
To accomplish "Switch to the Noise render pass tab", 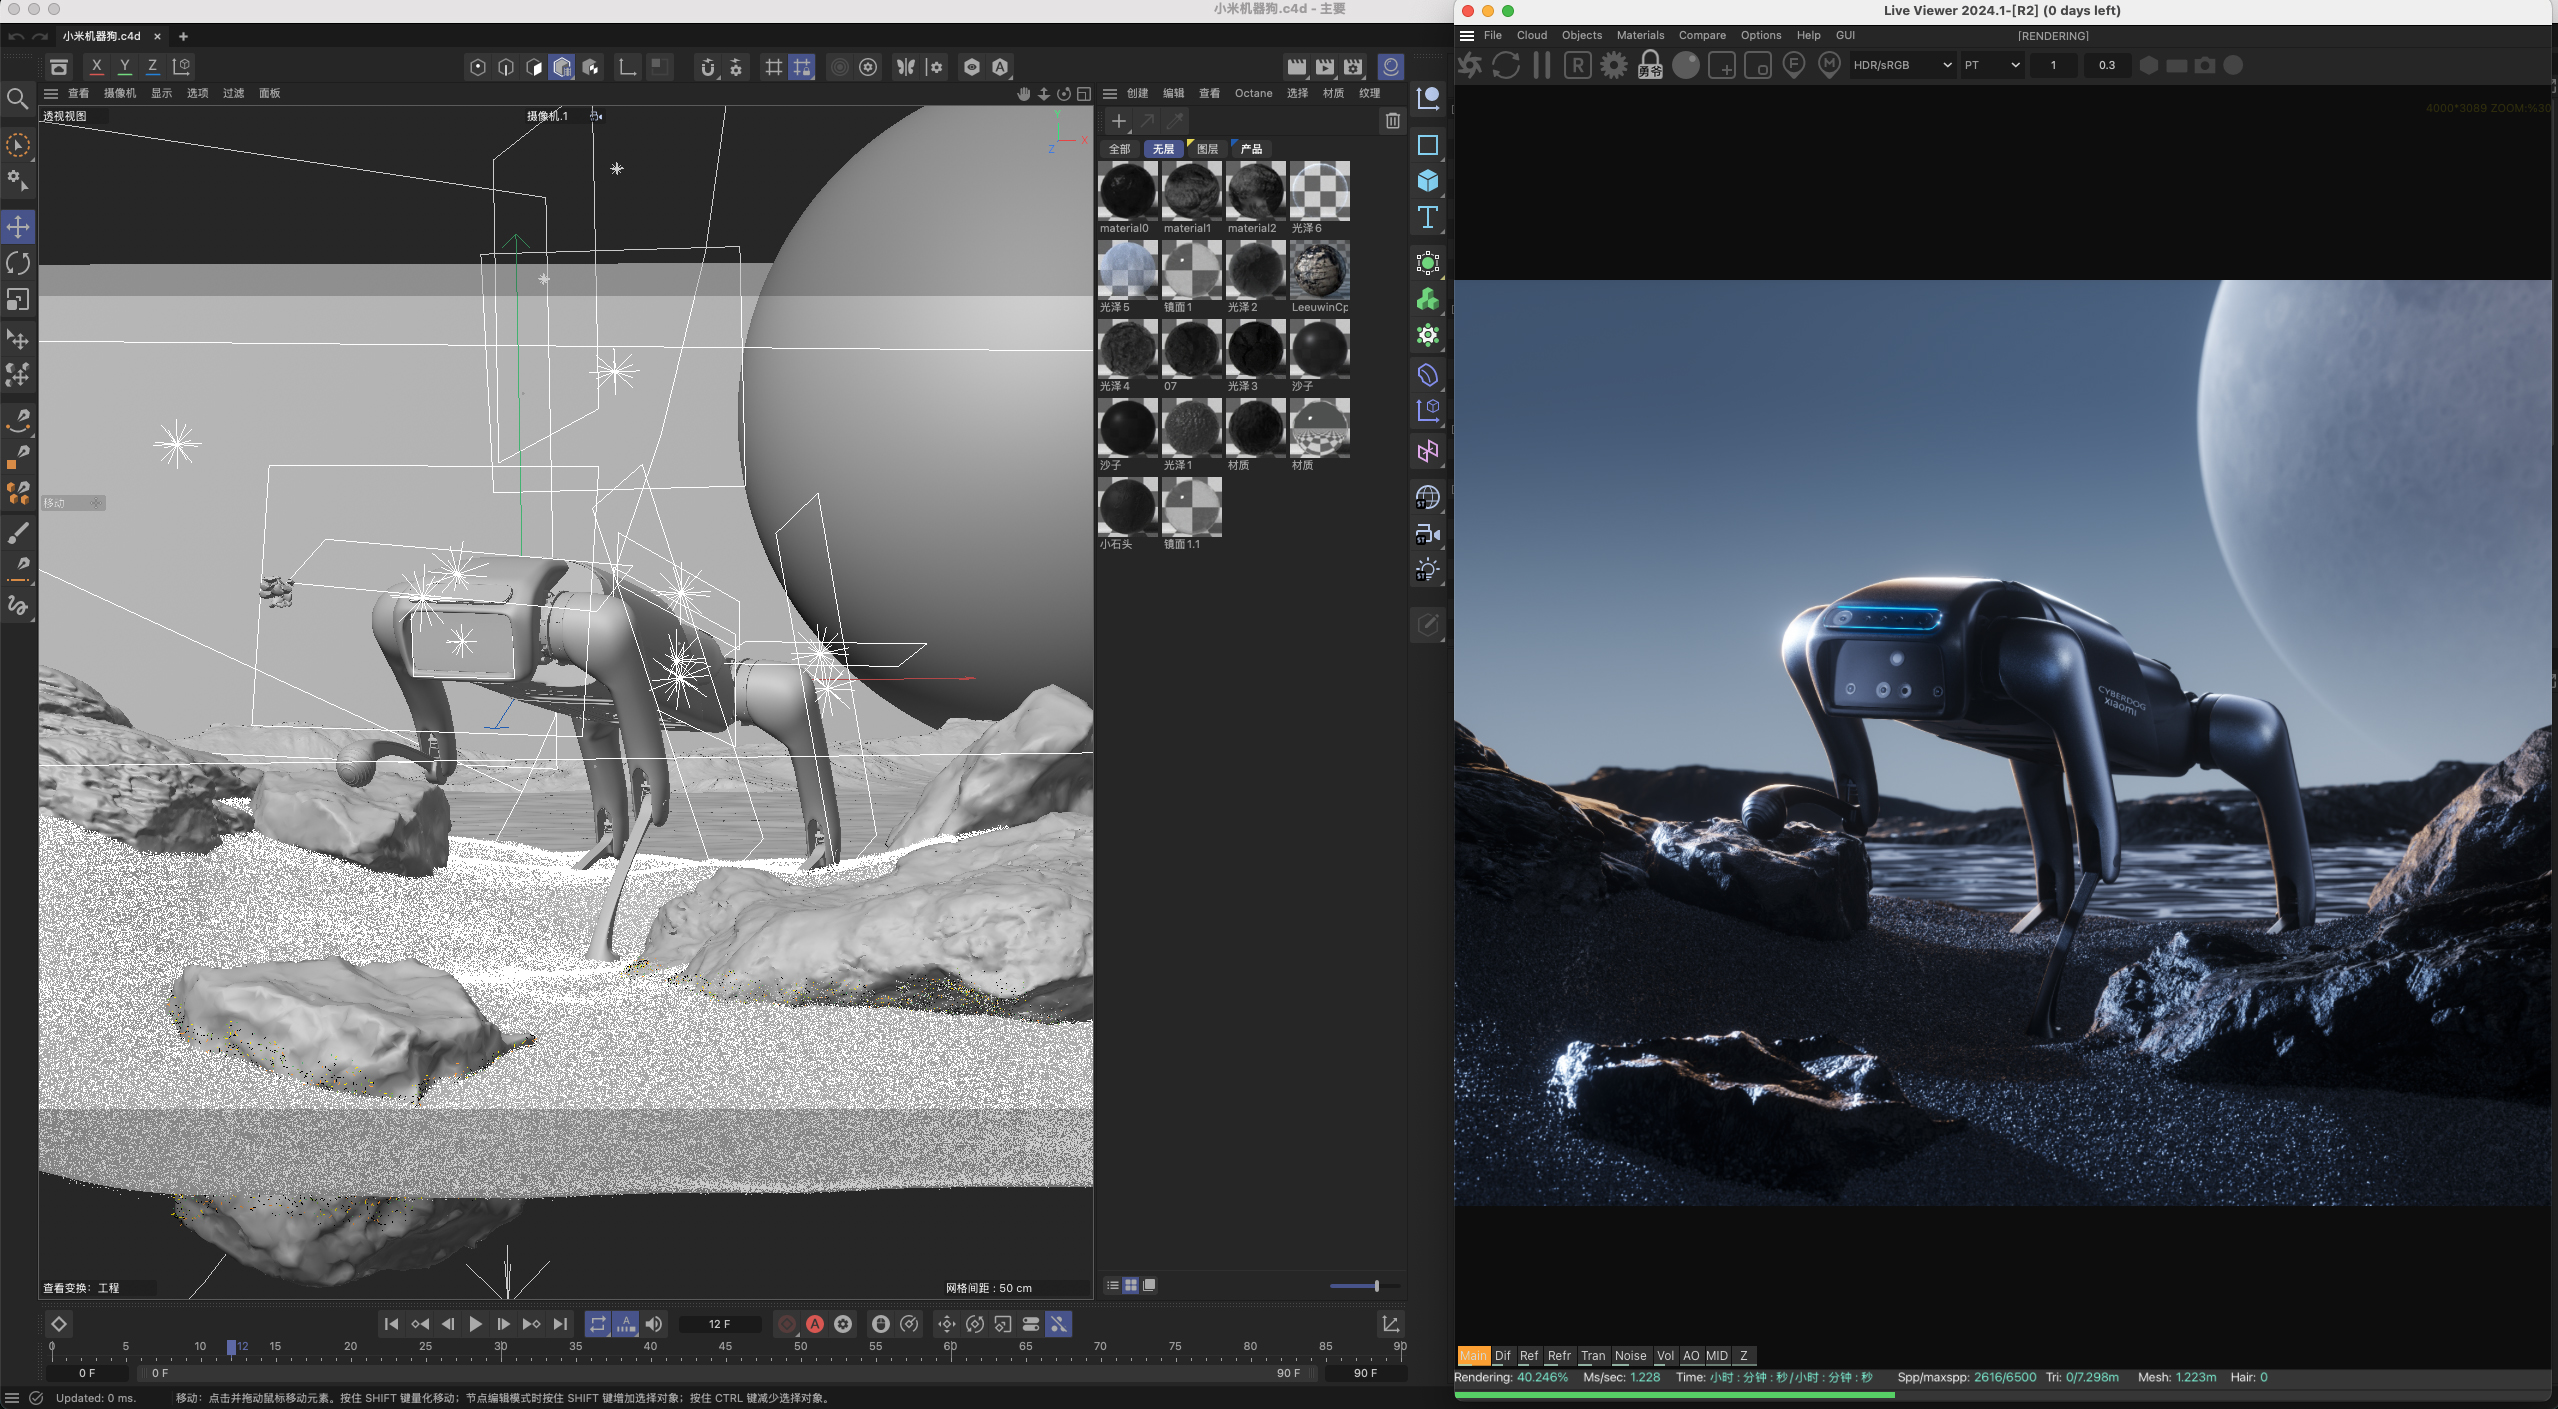I will click(1629, 1356).
